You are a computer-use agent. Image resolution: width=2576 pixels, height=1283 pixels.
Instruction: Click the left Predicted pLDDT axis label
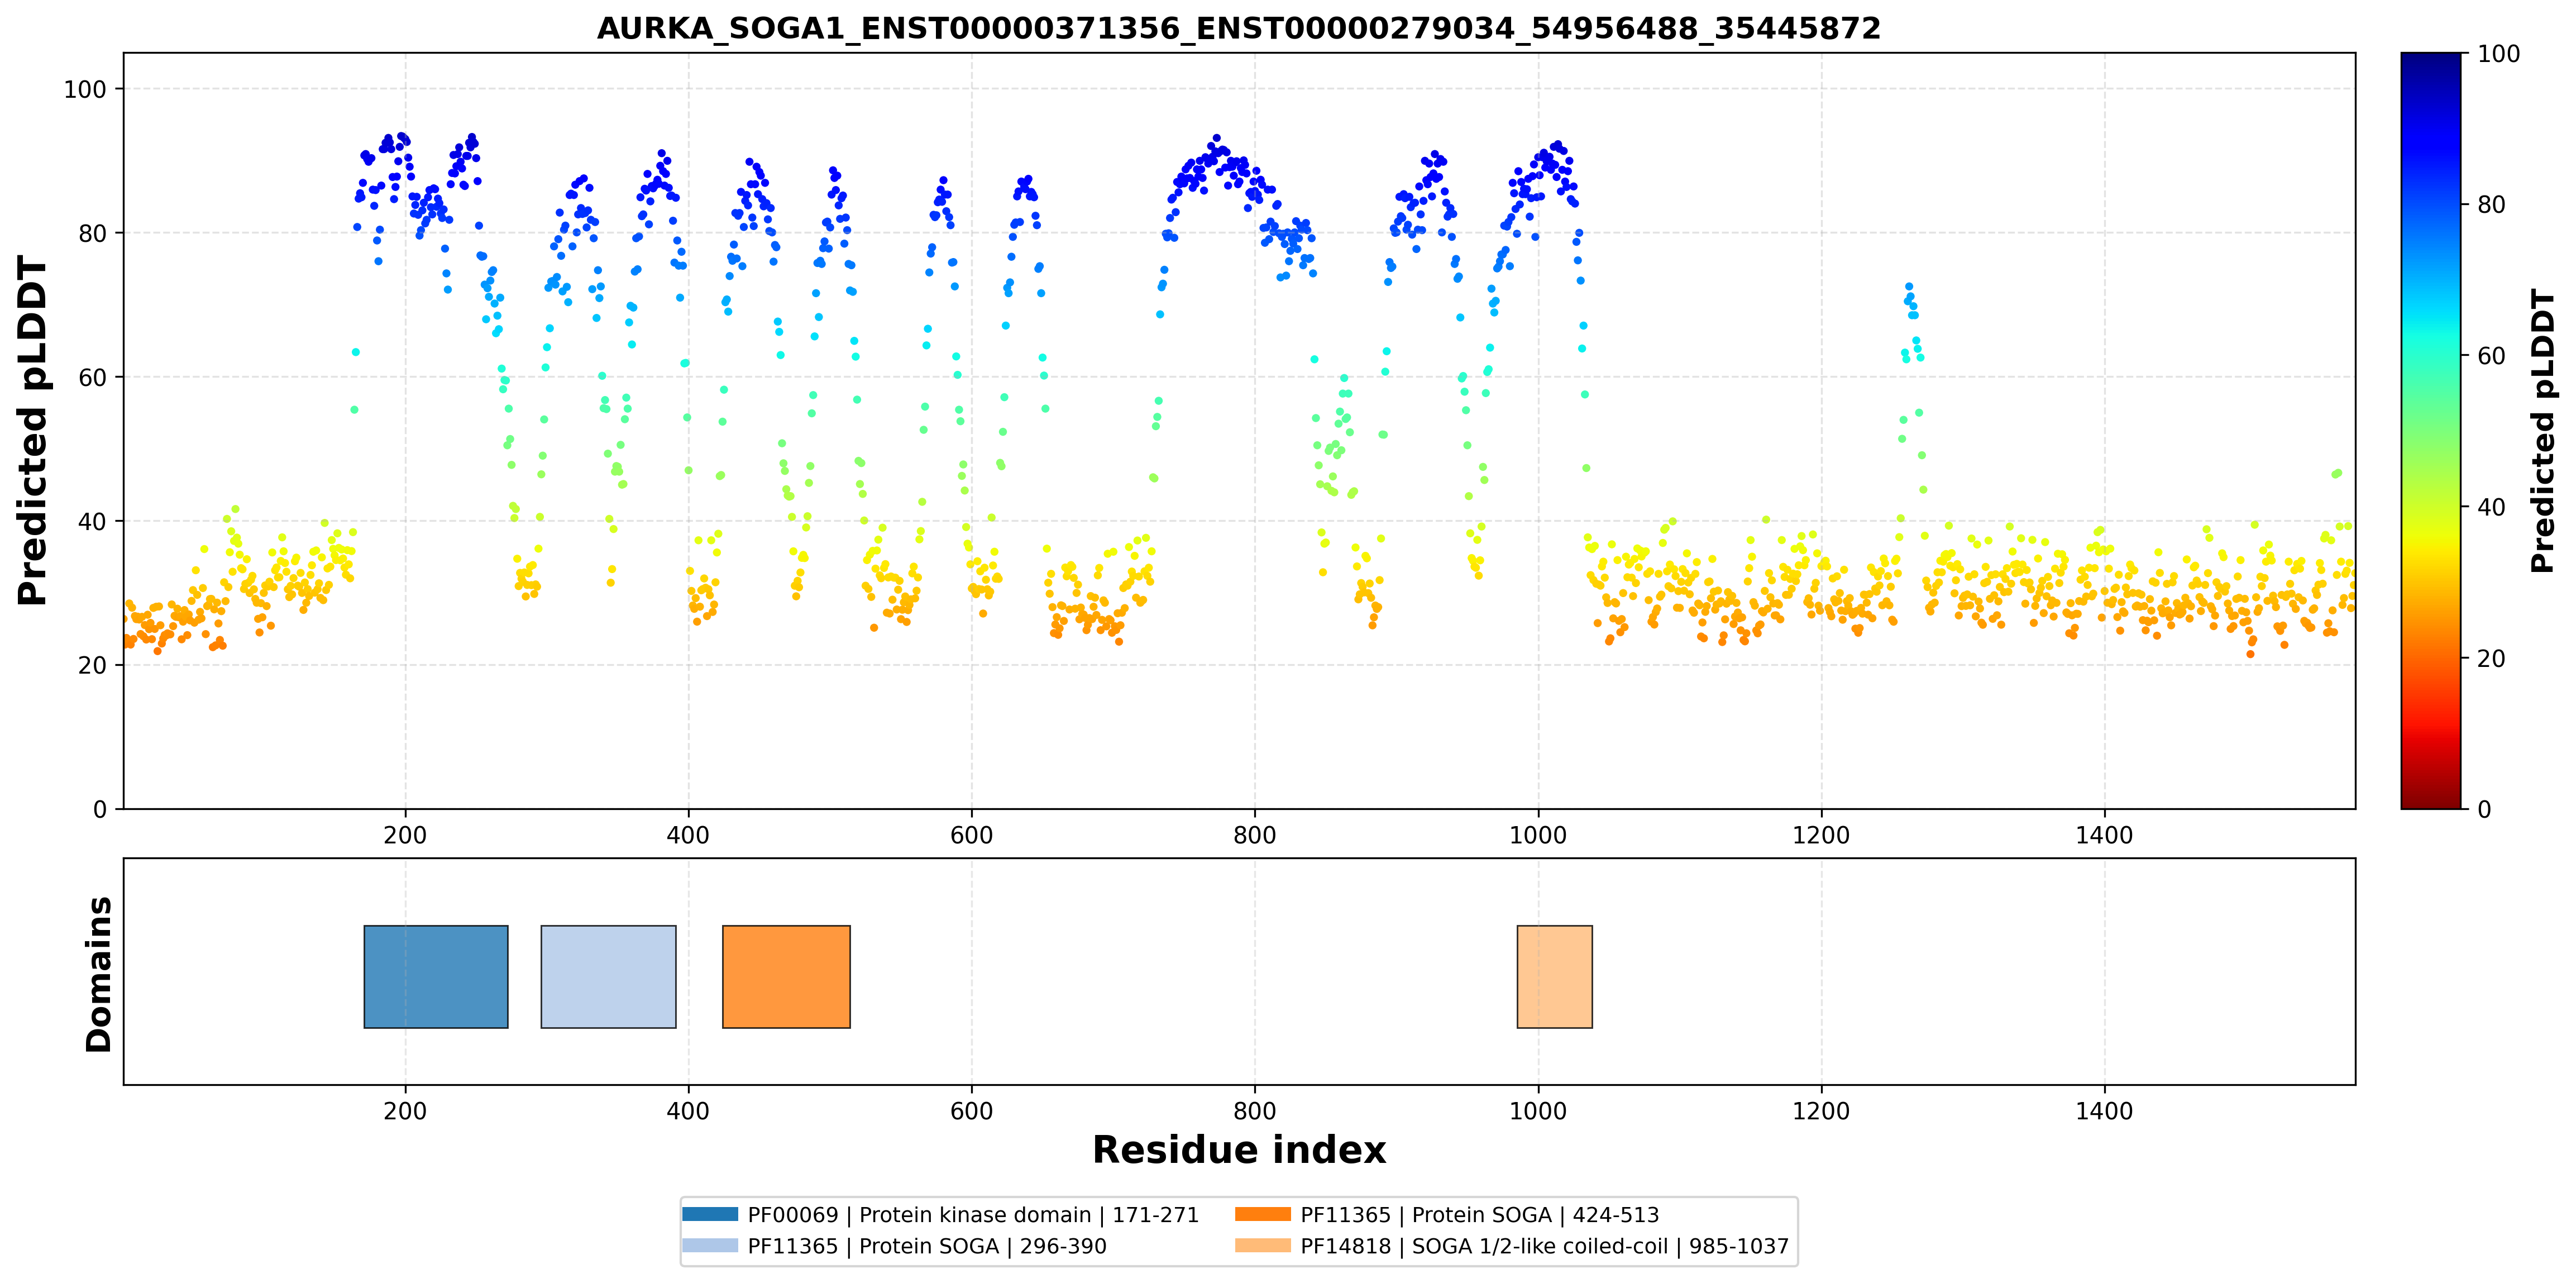(x=33, y=431)
